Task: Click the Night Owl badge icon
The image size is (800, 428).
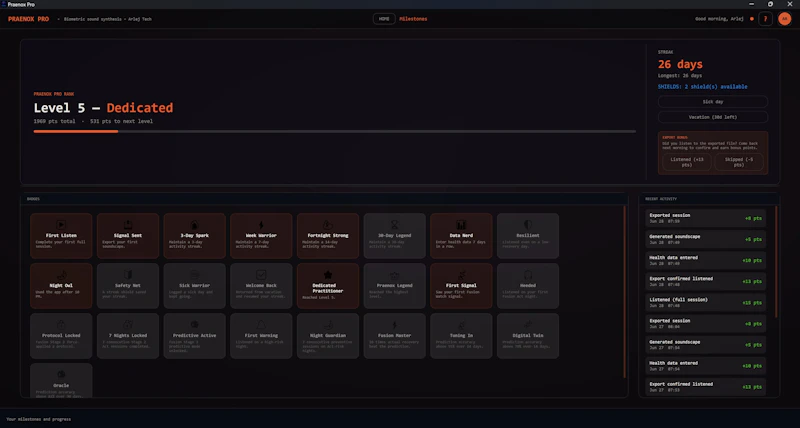Action: click(61, 274)
